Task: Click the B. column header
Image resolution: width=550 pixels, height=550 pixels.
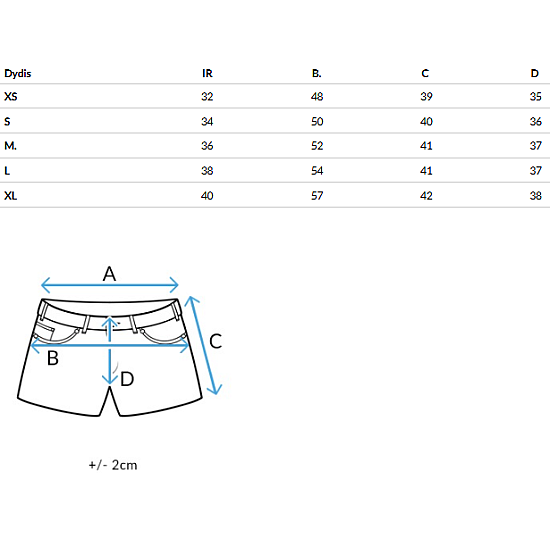Action: pyautogui.click(x=316, y=73)
